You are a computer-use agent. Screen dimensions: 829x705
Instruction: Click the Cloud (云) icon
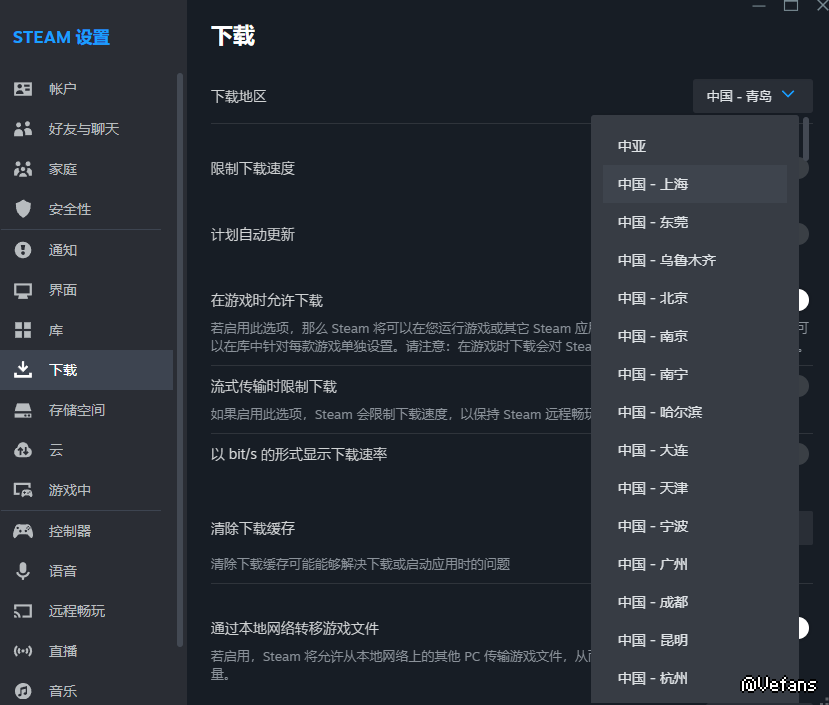point(23,450)
